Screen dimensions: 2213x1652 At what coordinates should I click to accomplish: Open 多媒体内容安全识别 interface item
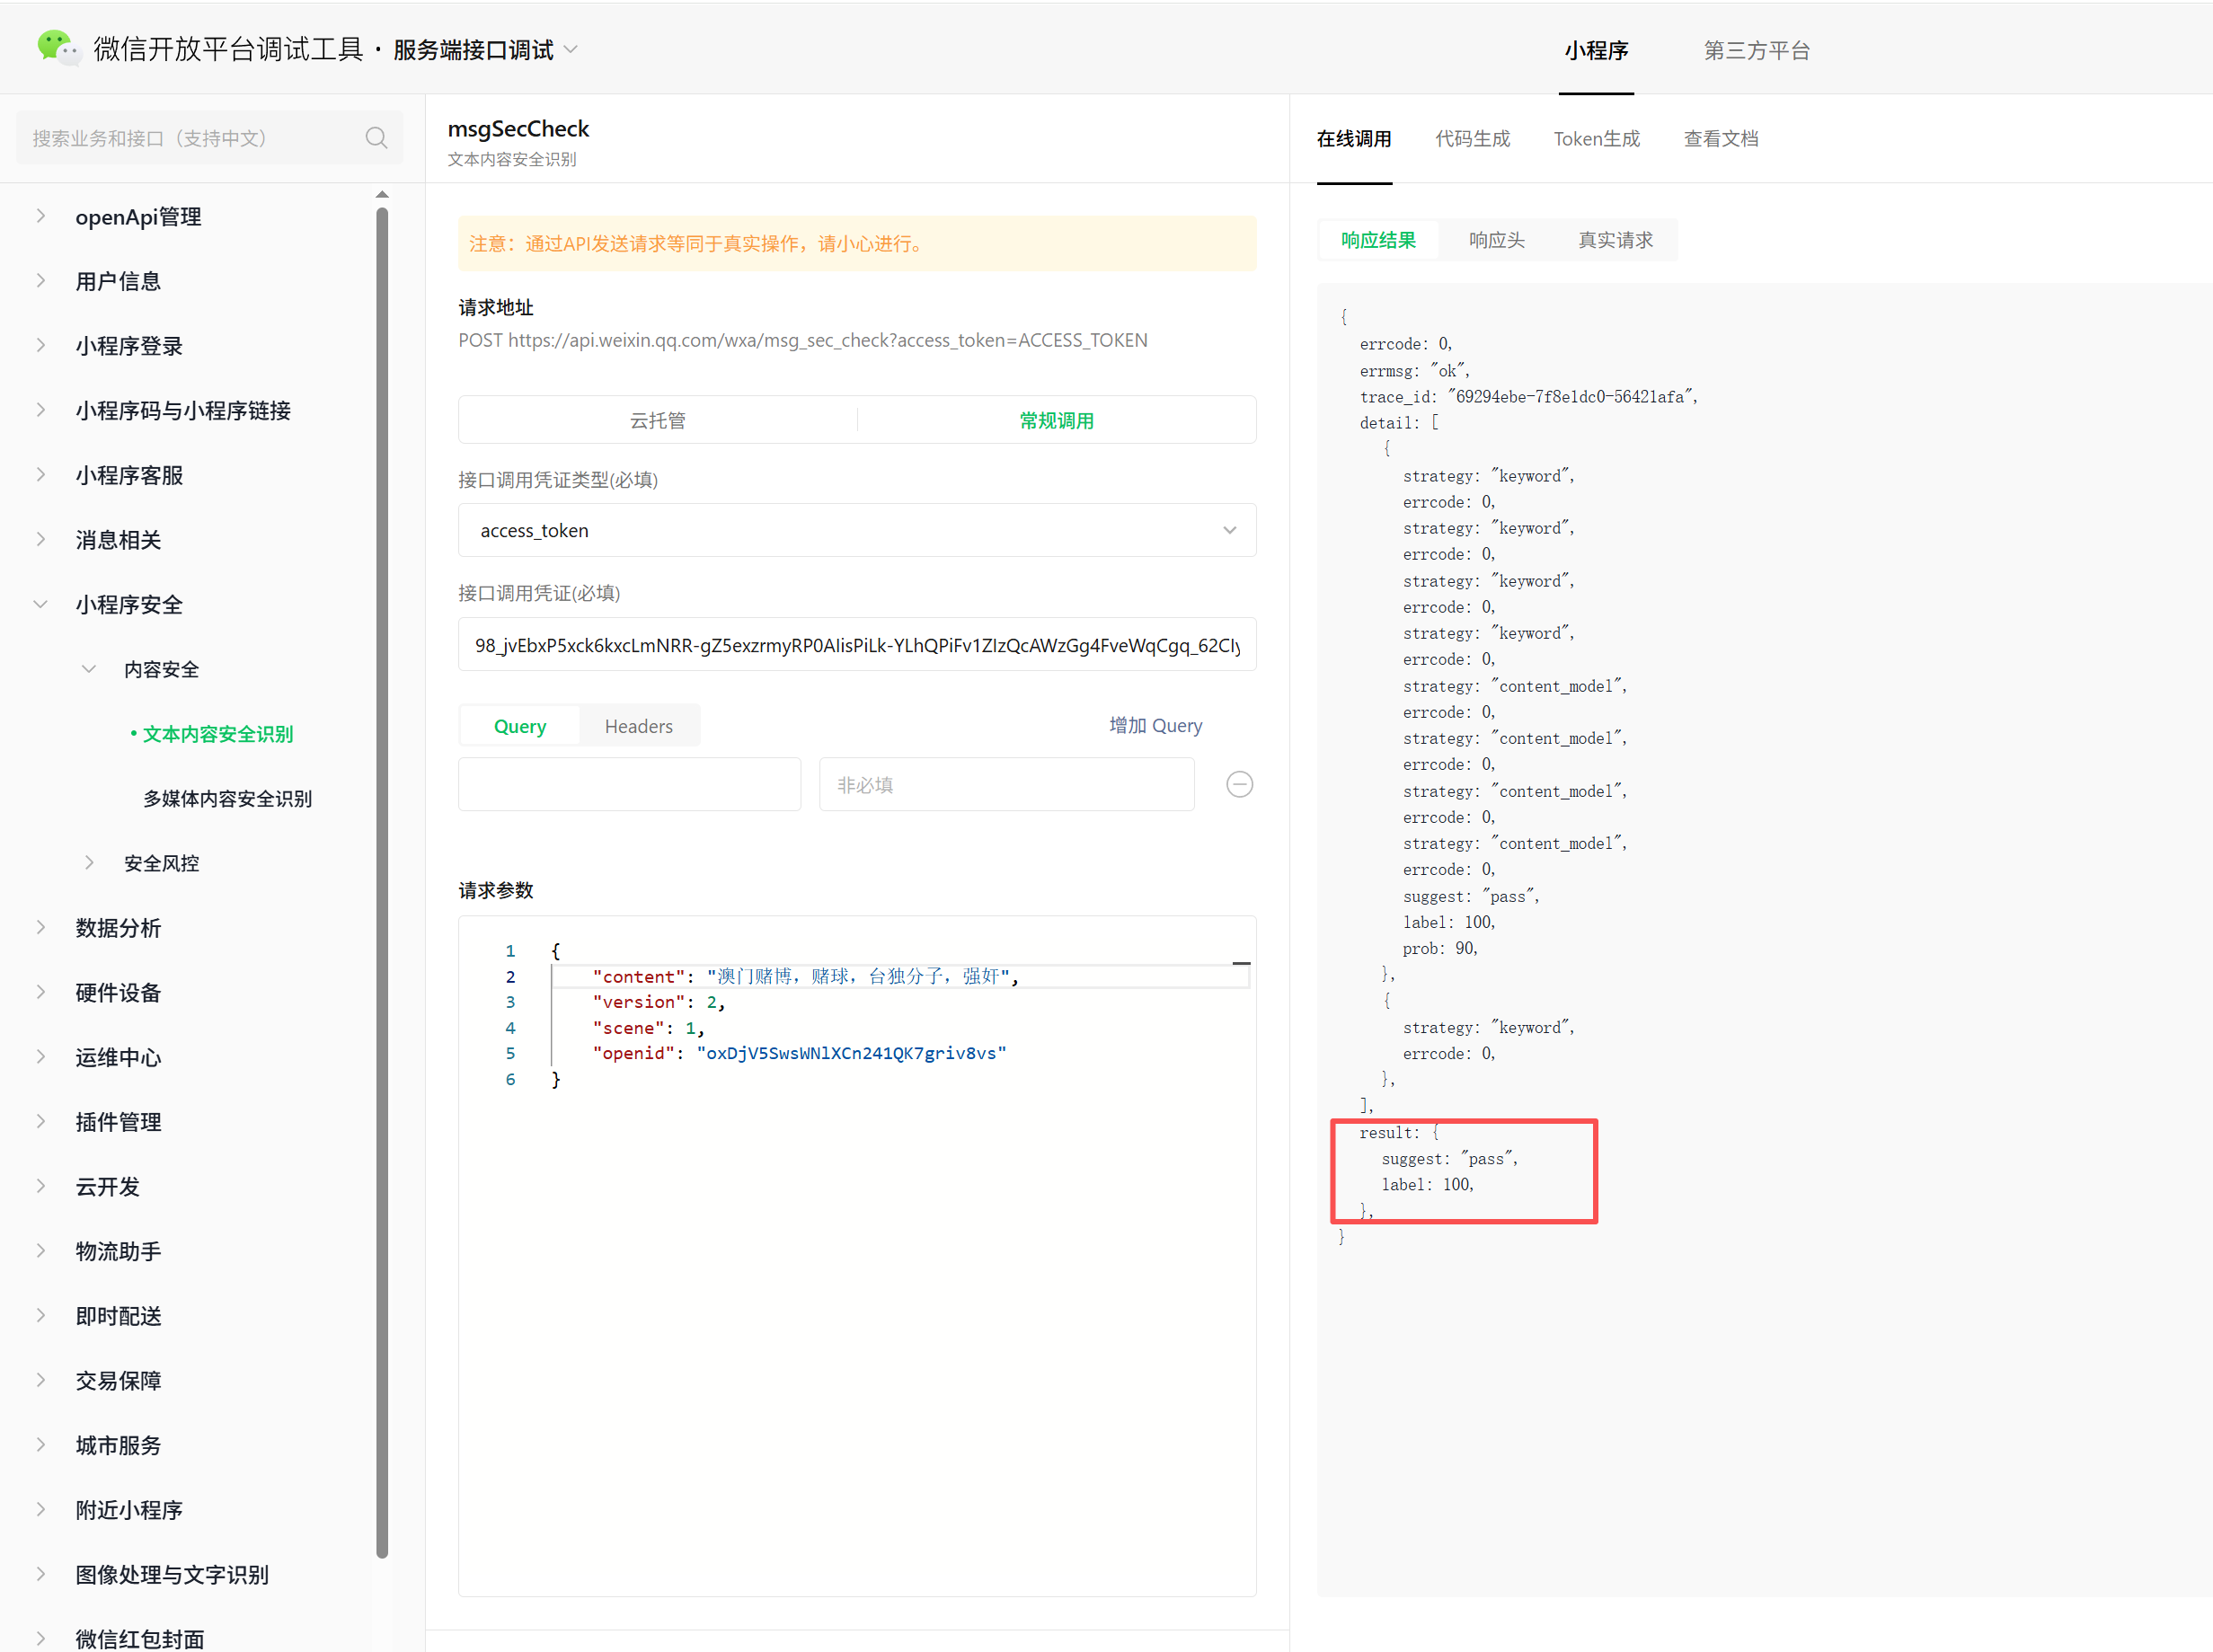(x=227, y=798)
